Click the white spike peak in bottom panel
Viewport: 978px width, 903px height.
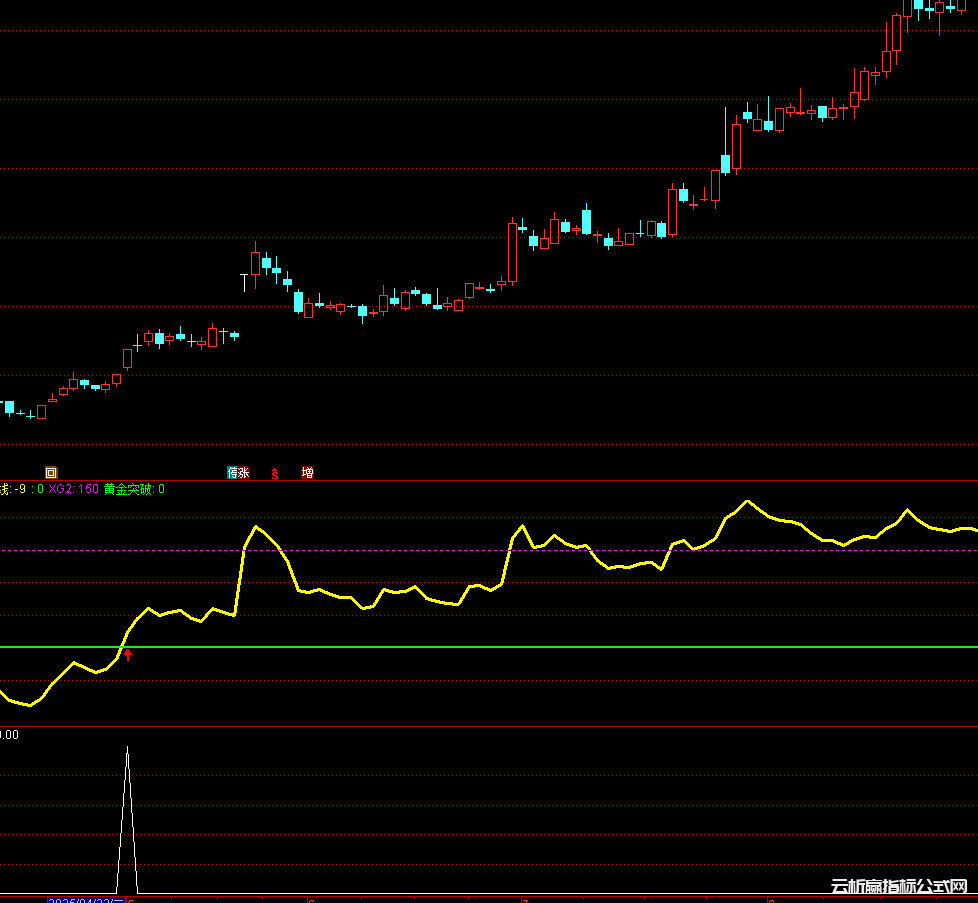[127, 747]
